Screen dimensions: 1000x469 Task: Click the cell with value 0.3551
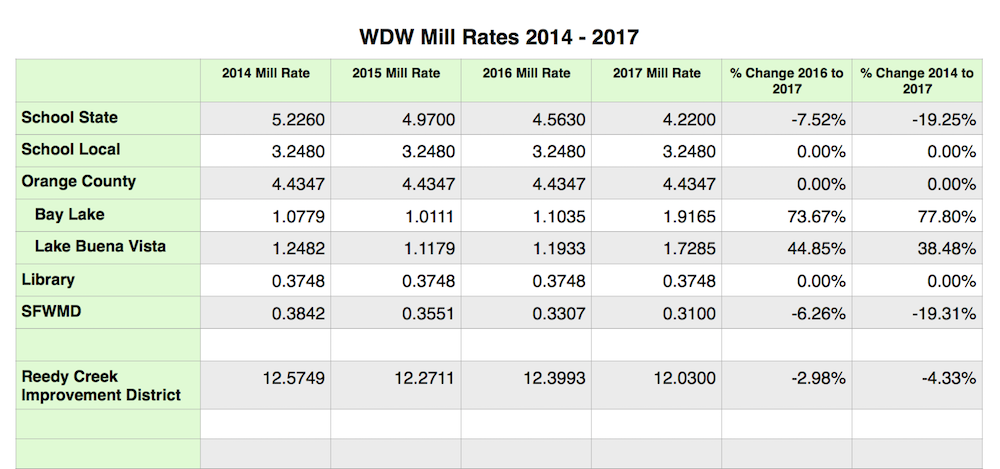click(x=396, y=313)
